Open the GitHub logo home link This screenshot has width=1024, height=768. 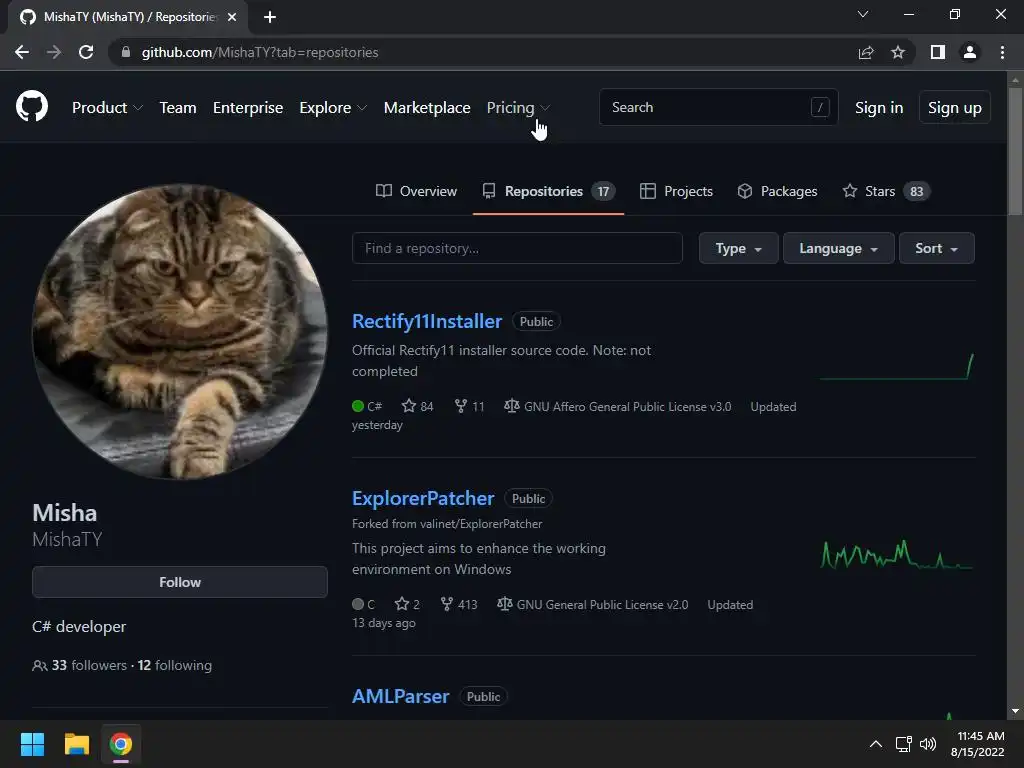click(32, 107)
